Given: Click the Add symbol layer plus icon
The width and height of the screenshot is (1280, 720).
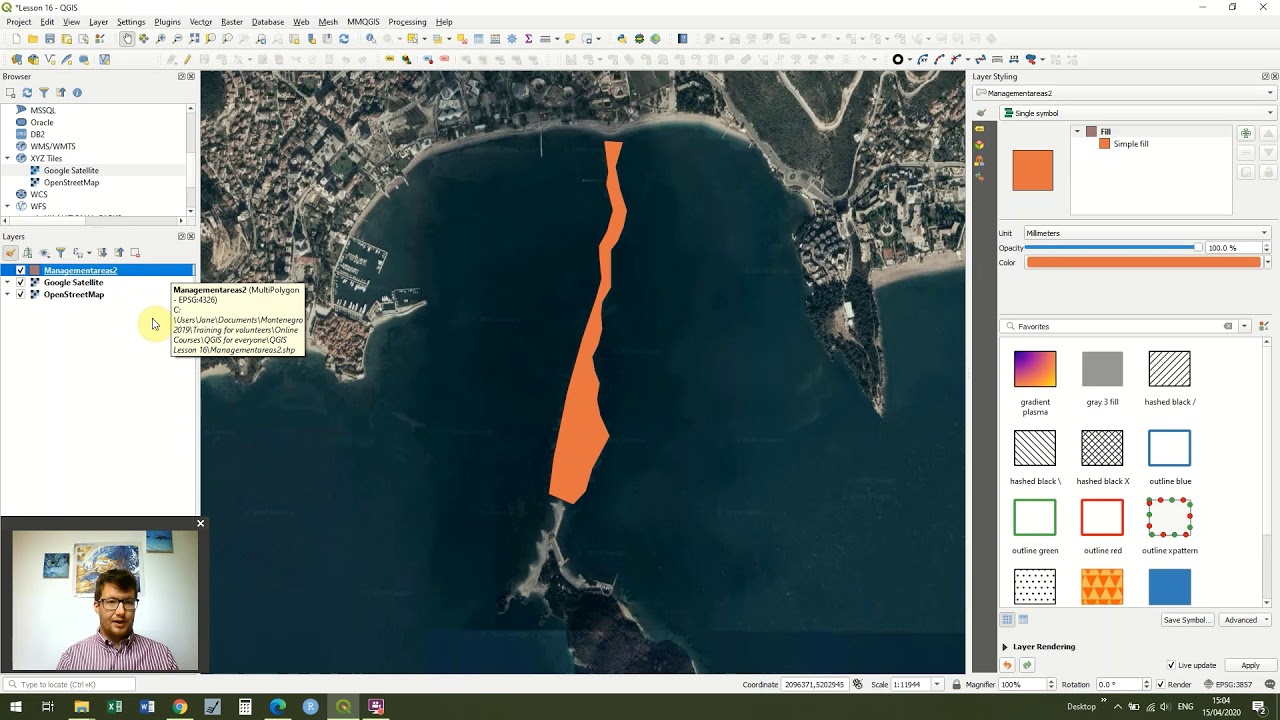Looking at the screenshot, I should point(1246,133).
